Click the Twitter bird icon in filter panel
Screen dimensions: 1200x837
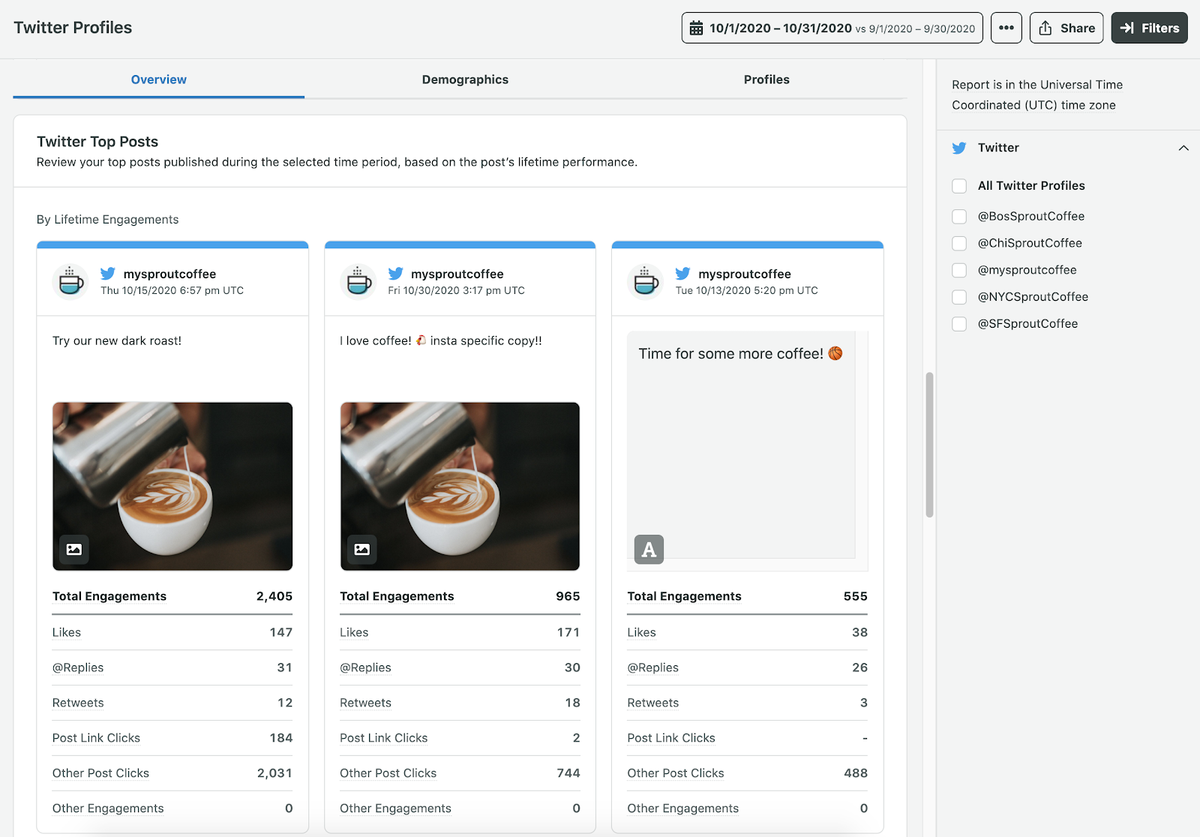tap(960, 148)
